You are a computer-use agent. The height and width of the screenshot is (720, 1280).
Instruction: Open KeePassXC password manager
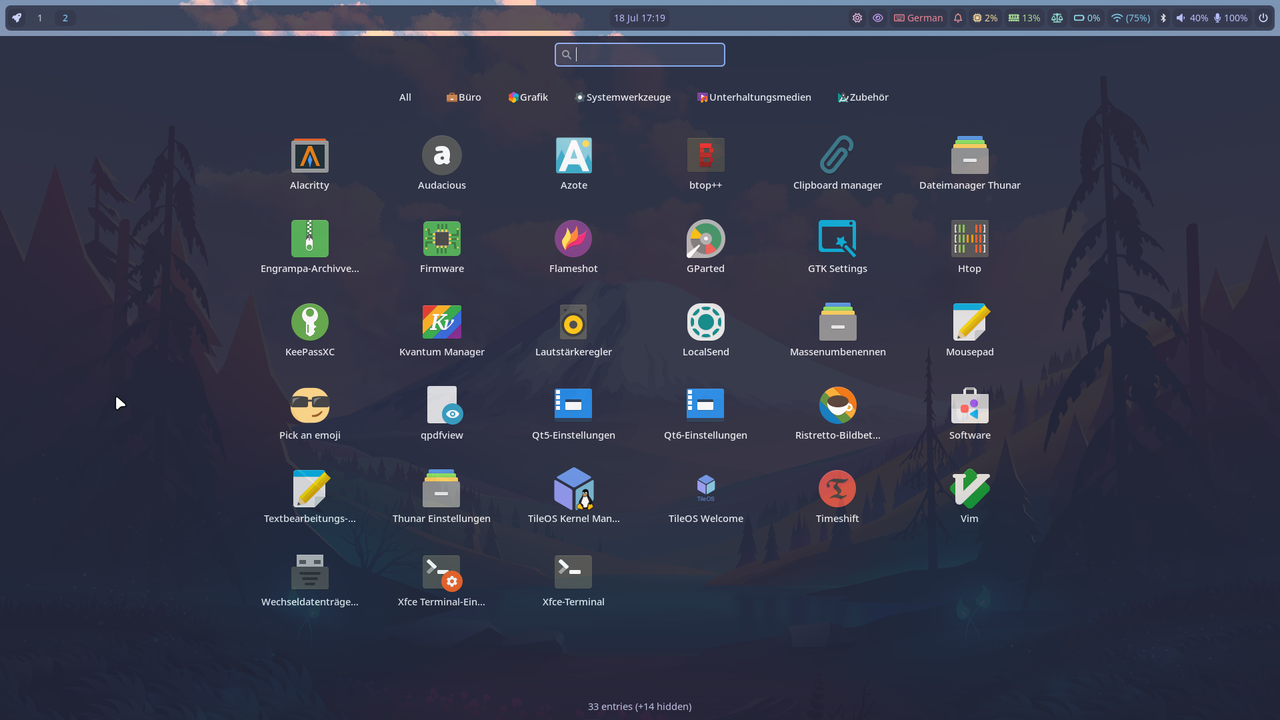tap(310, 330)
